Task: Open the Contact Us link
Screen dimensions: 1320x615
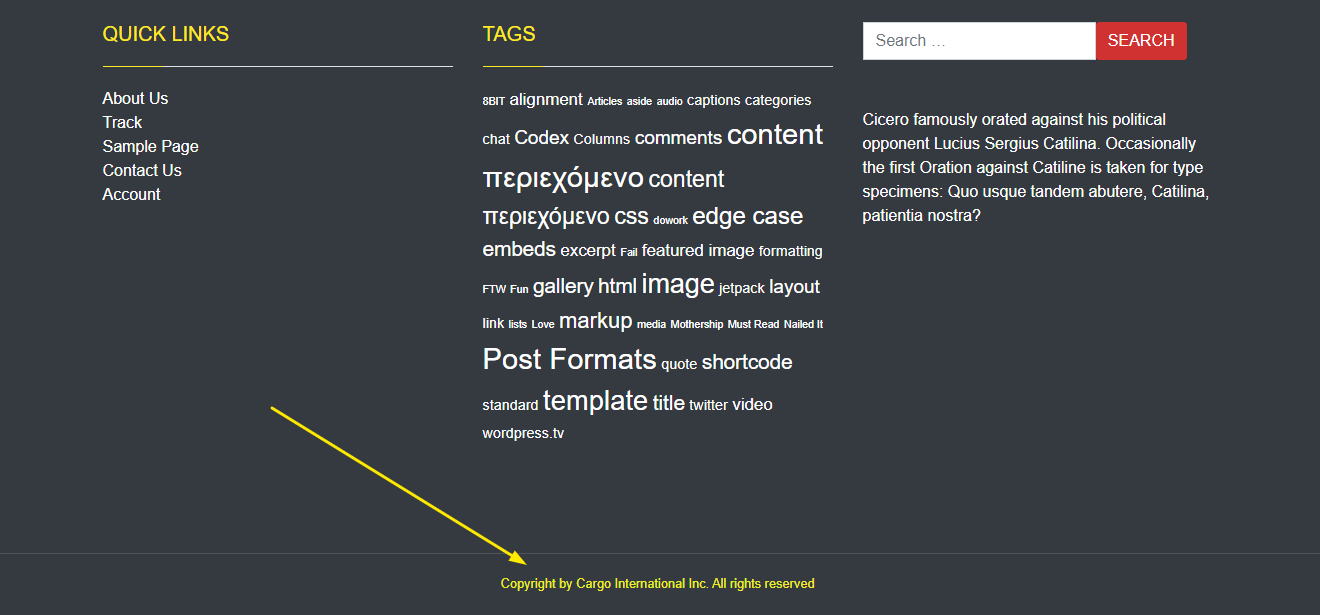Action: pos(142,170)
